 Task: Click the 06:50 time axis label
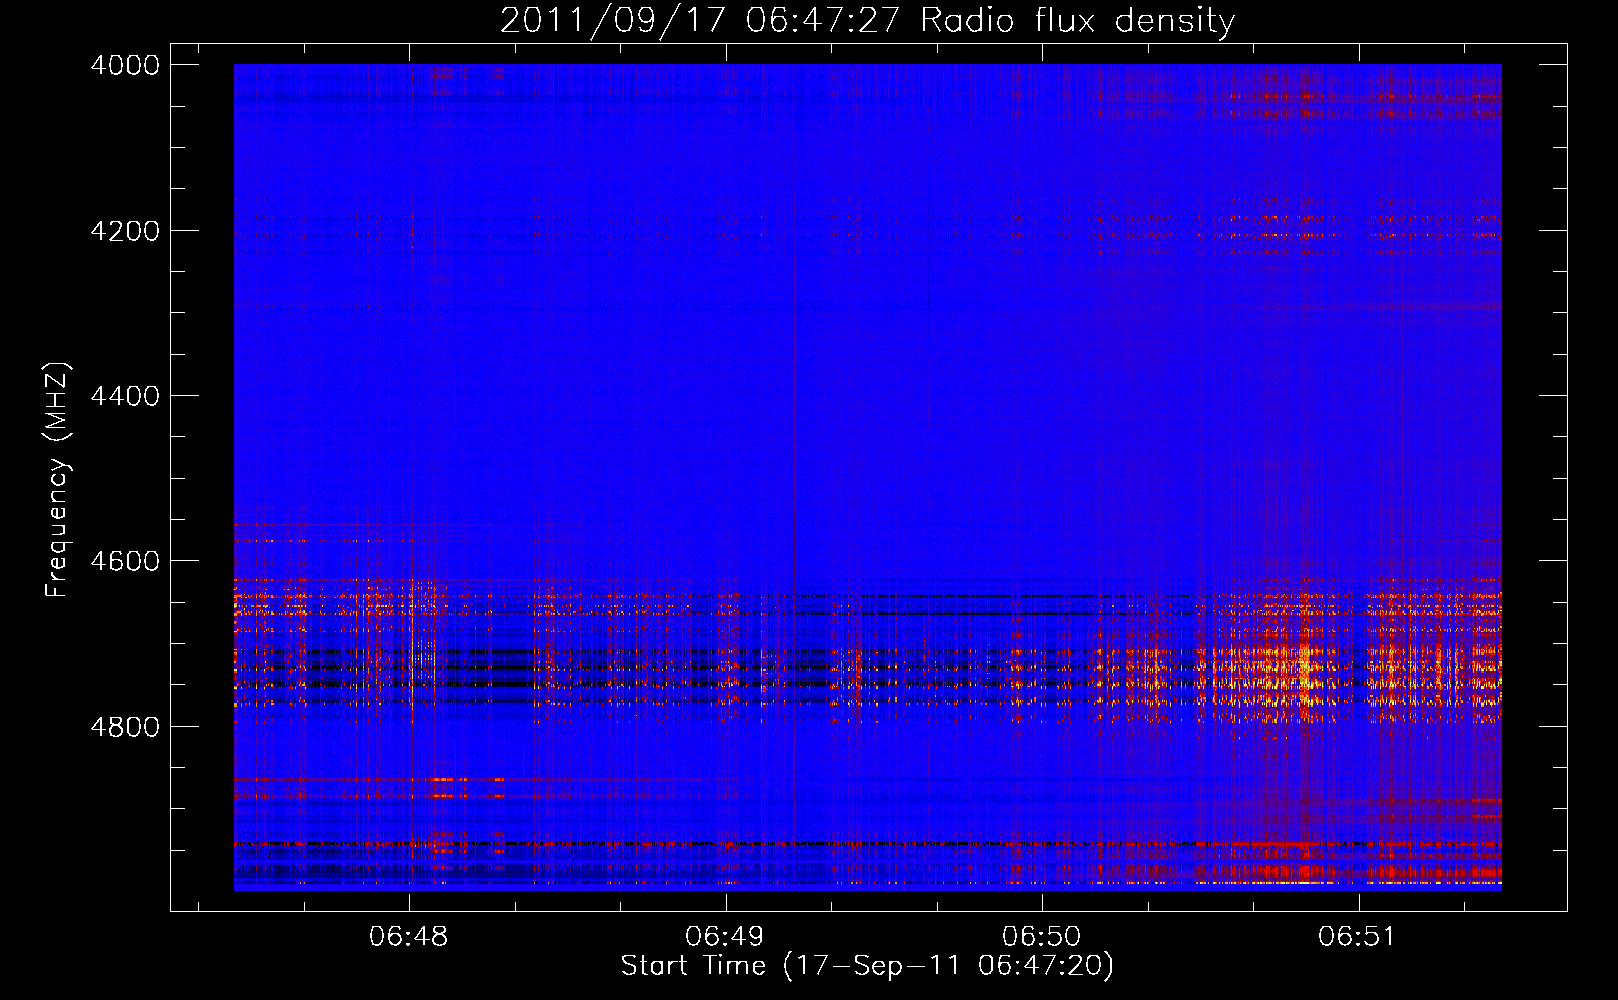coord(1042,936)
